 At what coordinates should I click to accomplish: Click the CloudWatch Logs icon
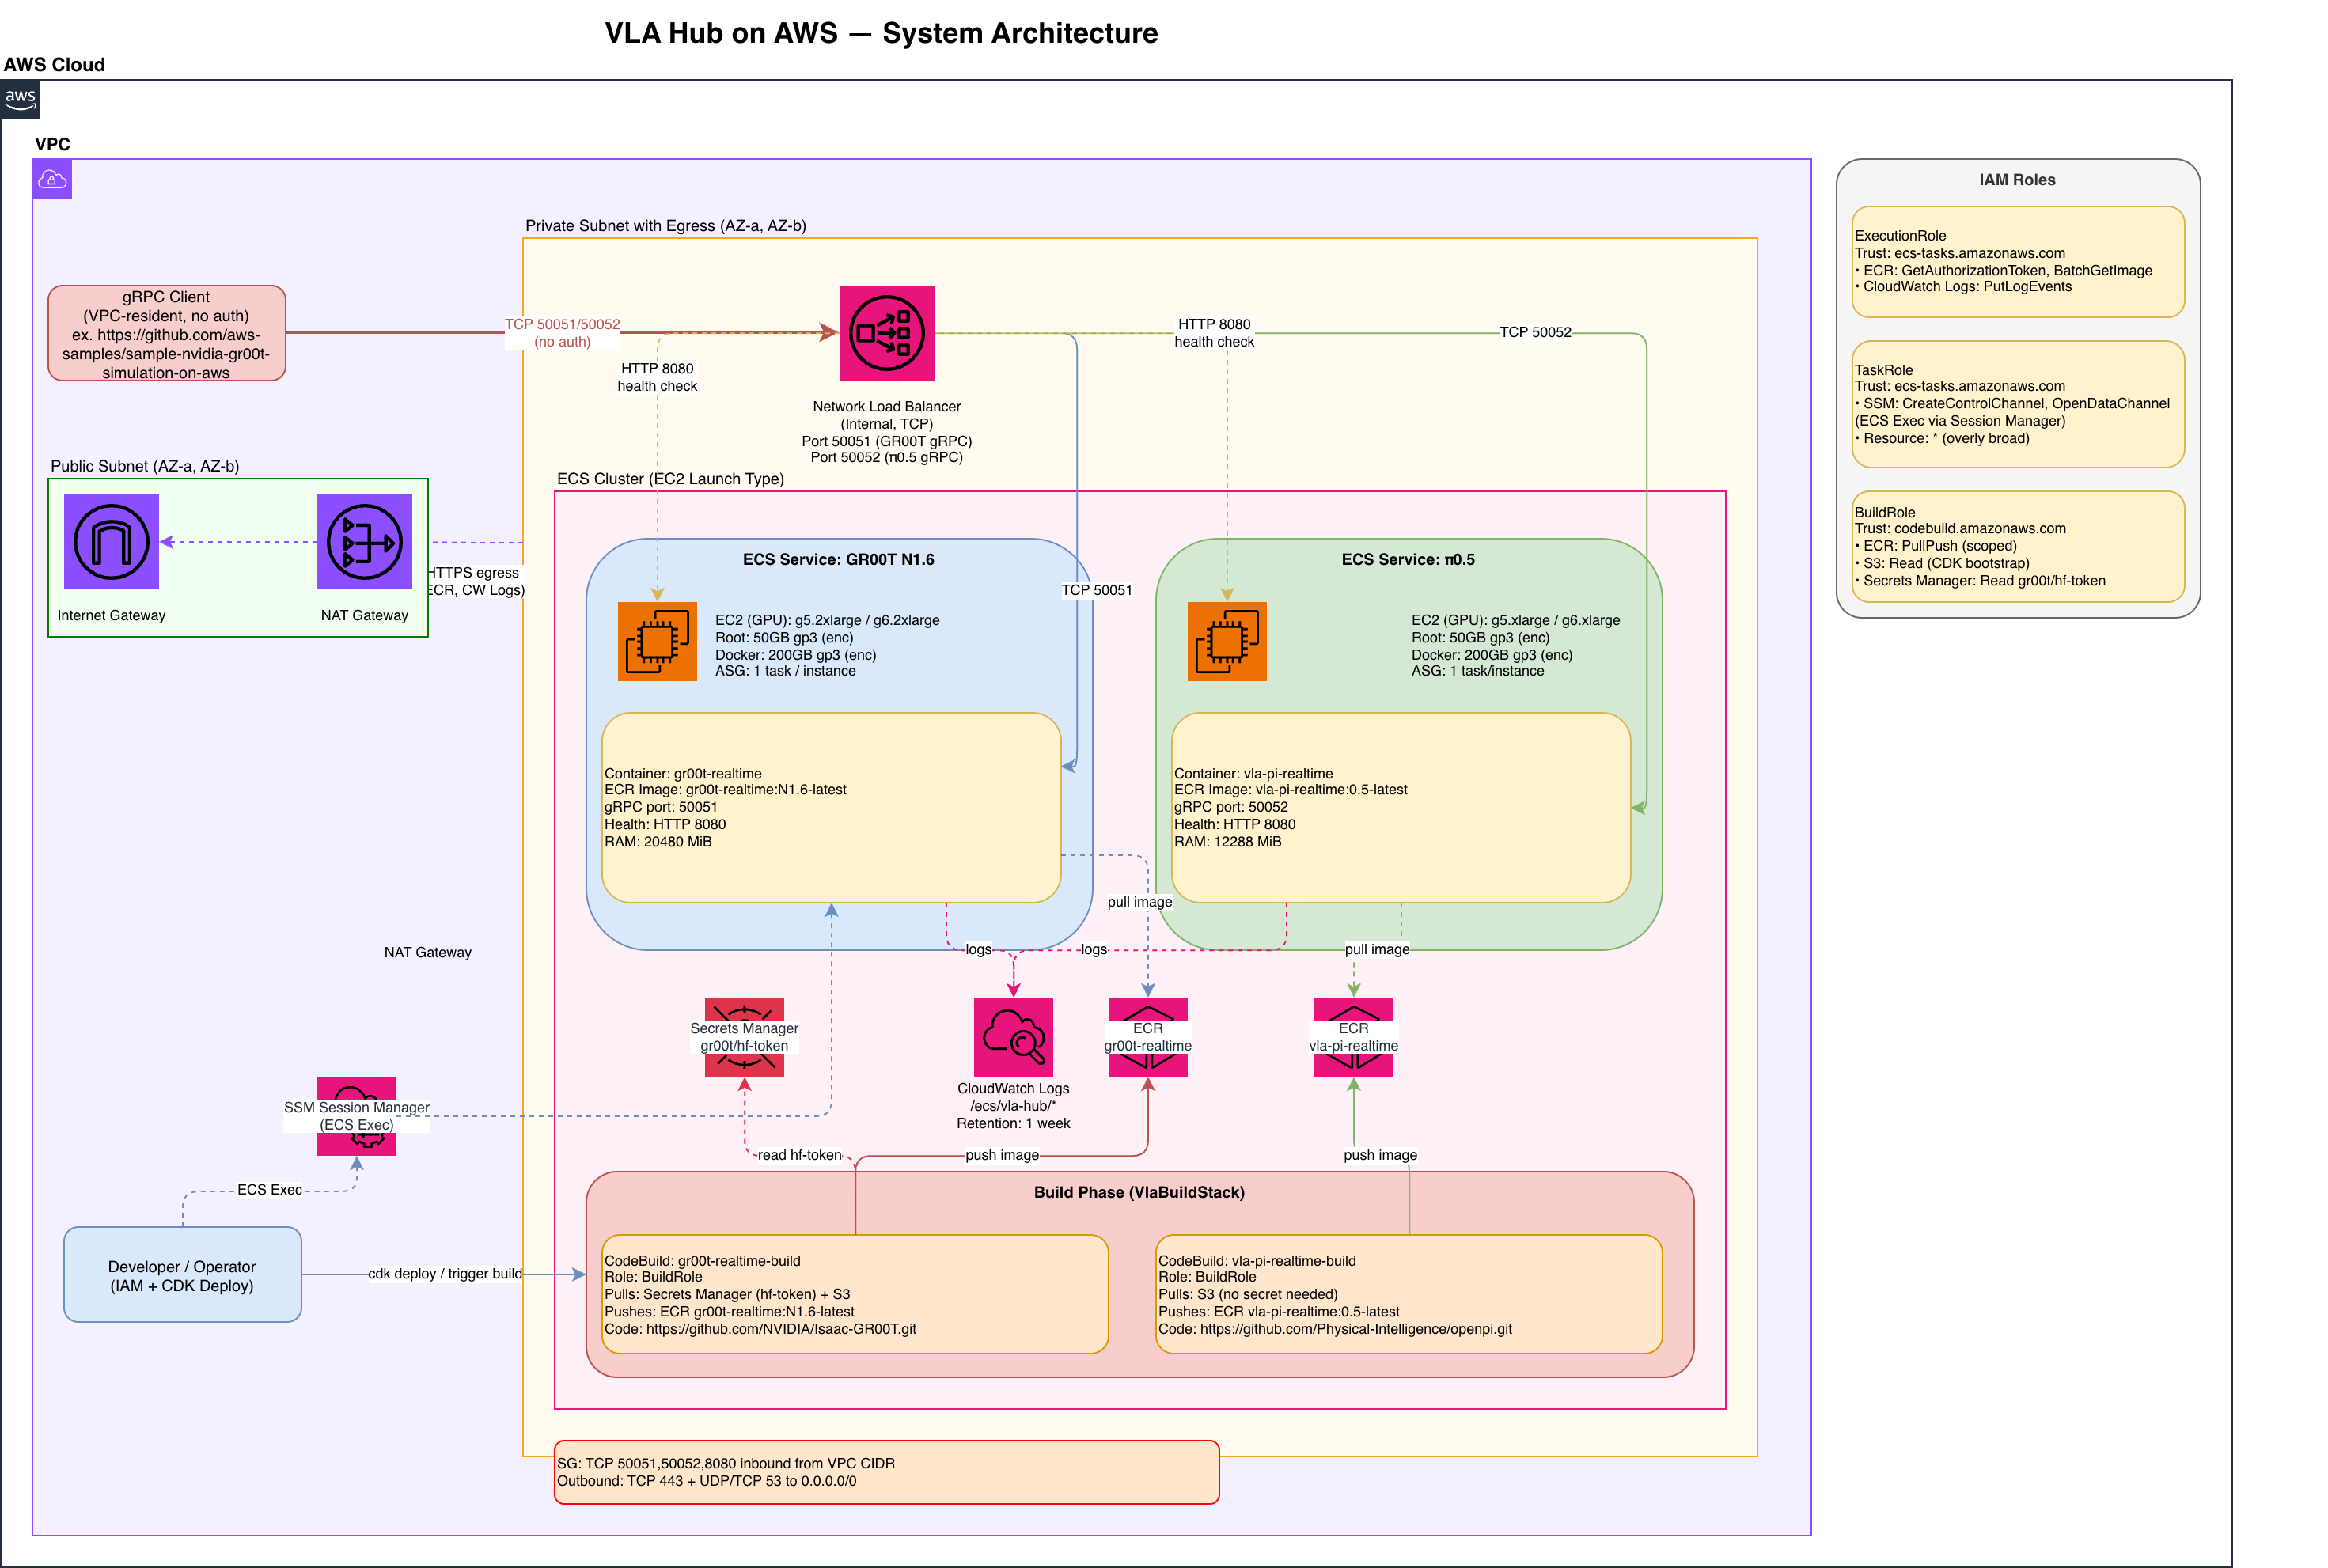(1013, 1037)
